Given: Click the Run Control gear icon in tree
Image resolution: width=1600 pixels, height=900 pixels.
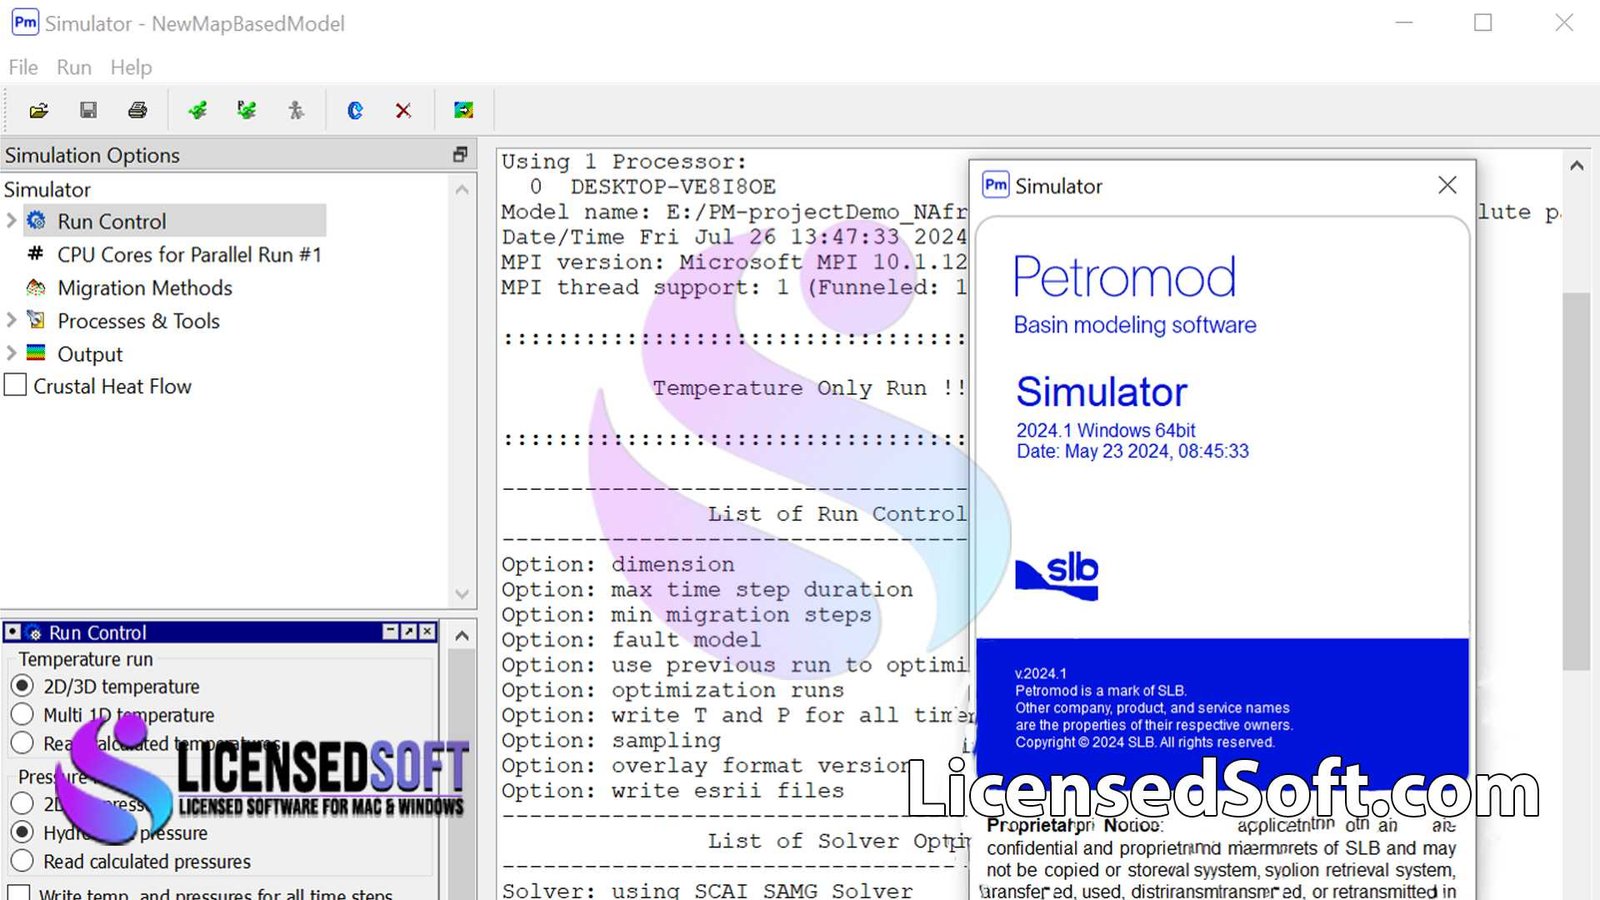Looking at the screenshot, I should pos(36,220).
